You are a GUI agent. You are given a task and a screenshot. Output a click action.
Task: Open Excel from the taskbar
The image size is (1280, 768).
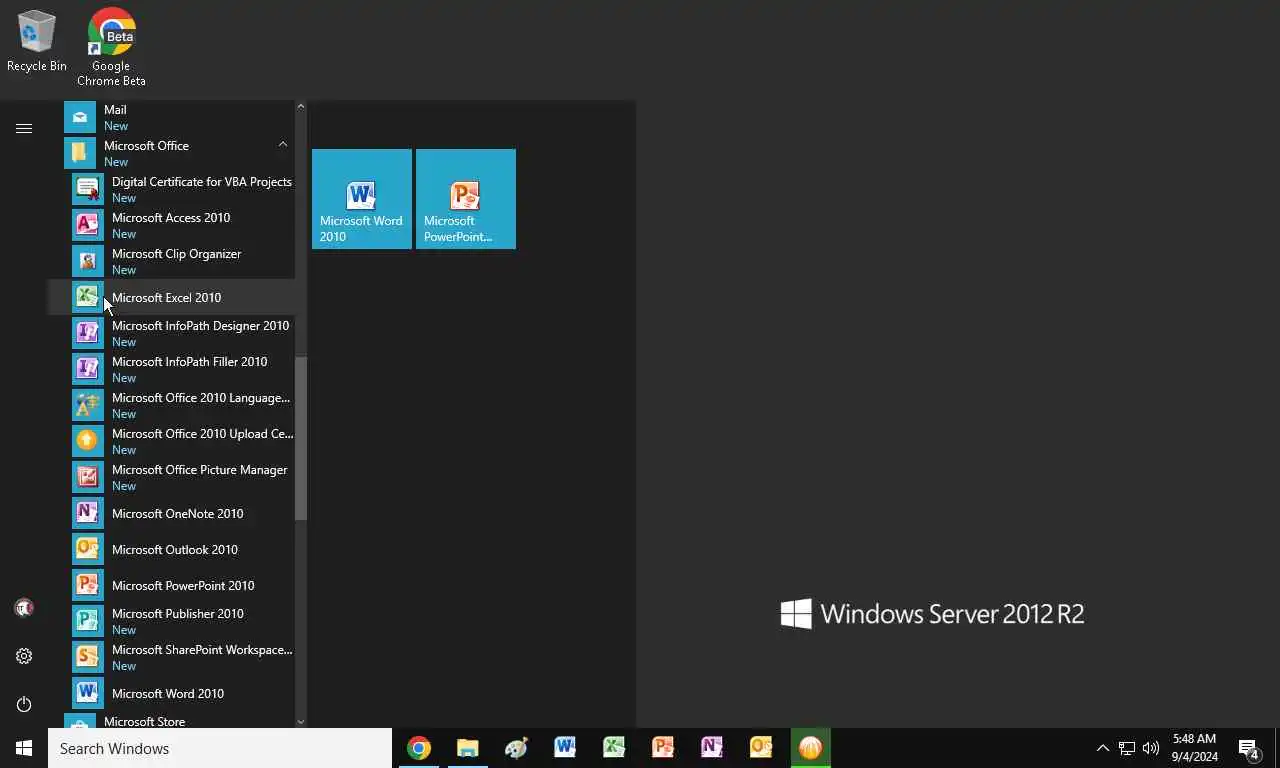pyautogui.click(x=614, y=748)
